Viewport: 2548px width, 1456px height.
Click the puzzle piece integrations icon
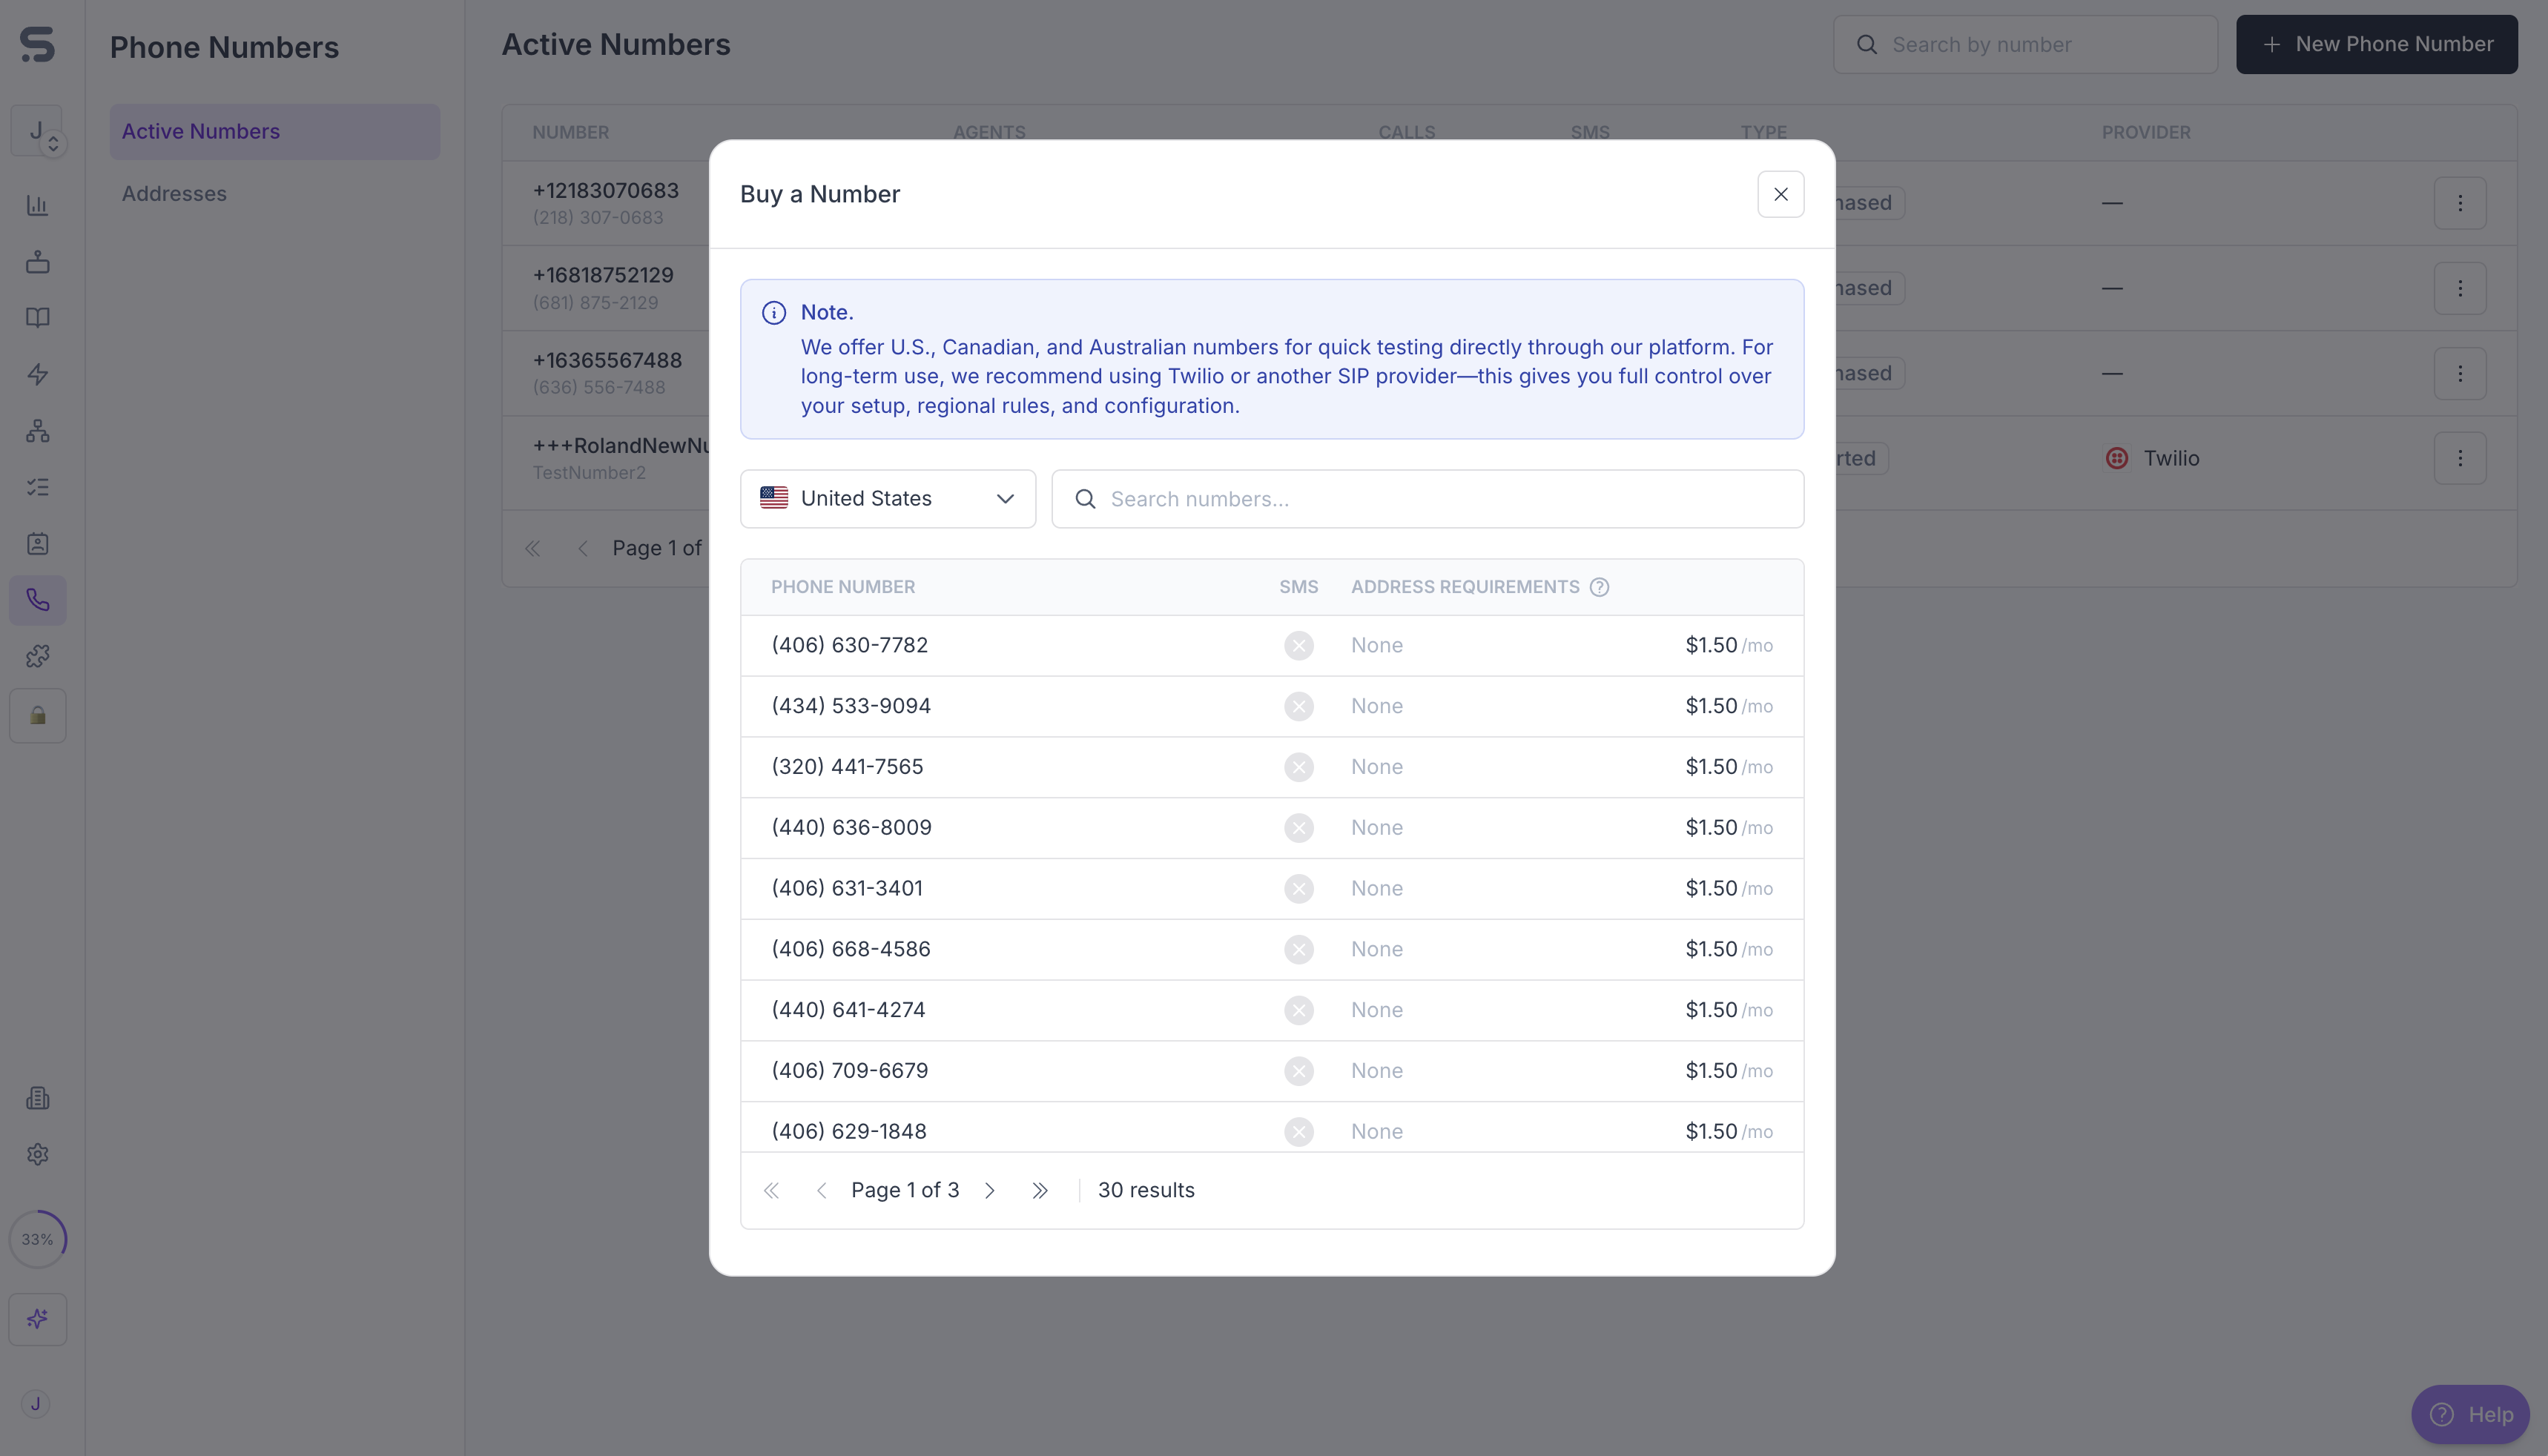38,656
